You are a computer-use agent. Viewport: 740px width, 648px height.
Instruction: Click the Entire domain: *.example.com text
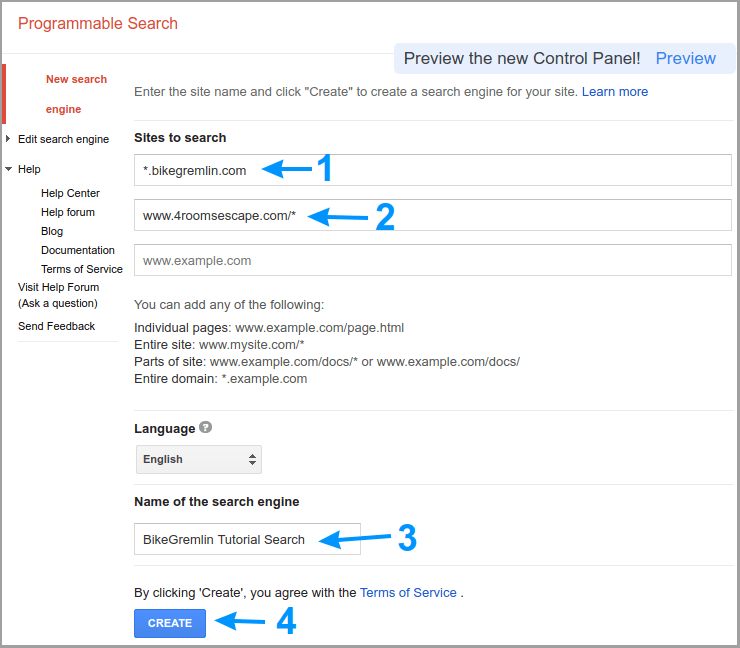point(220,379)
